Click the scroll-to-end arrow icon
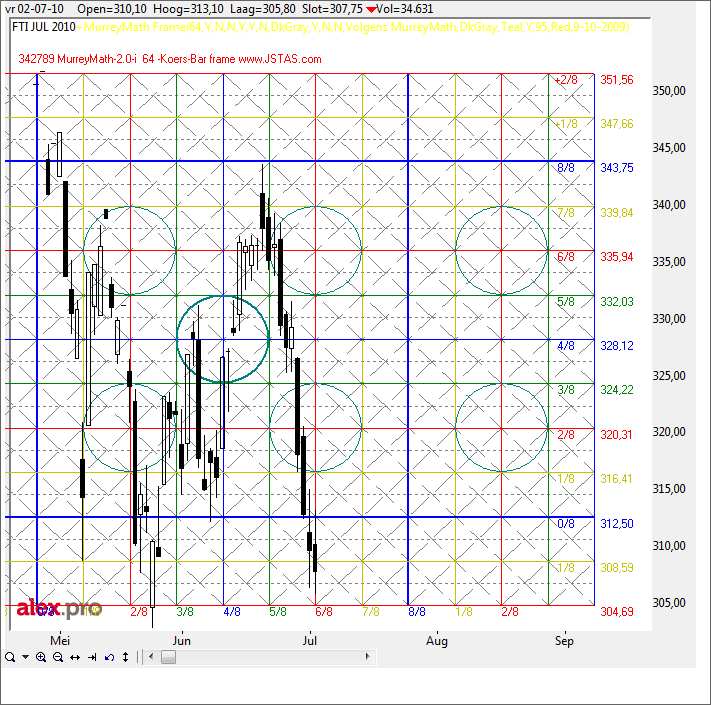Image resolution: width=711 pixels, height=705 pixels. [92, 657]
